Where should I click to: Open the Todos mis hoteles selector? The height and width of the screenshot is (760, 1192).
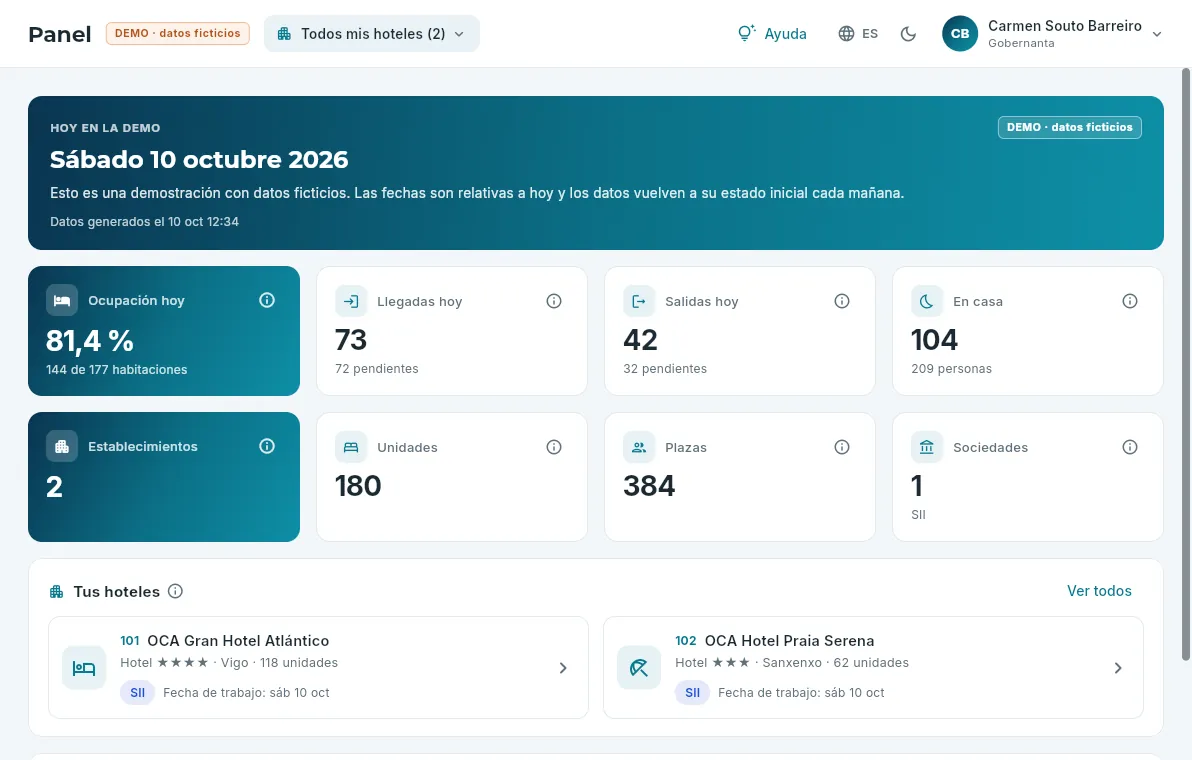[x=372, y=33]
